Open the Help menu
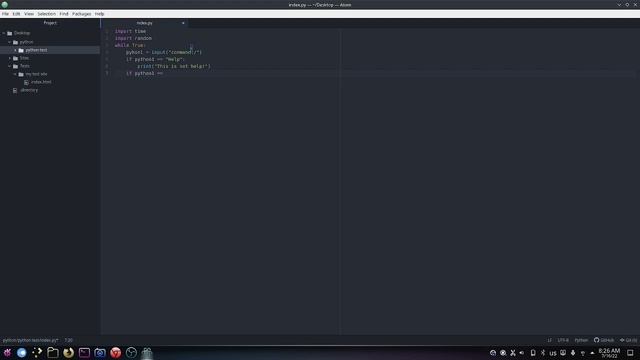The width and height of the screenshot is (640, 360). point(100,14)
